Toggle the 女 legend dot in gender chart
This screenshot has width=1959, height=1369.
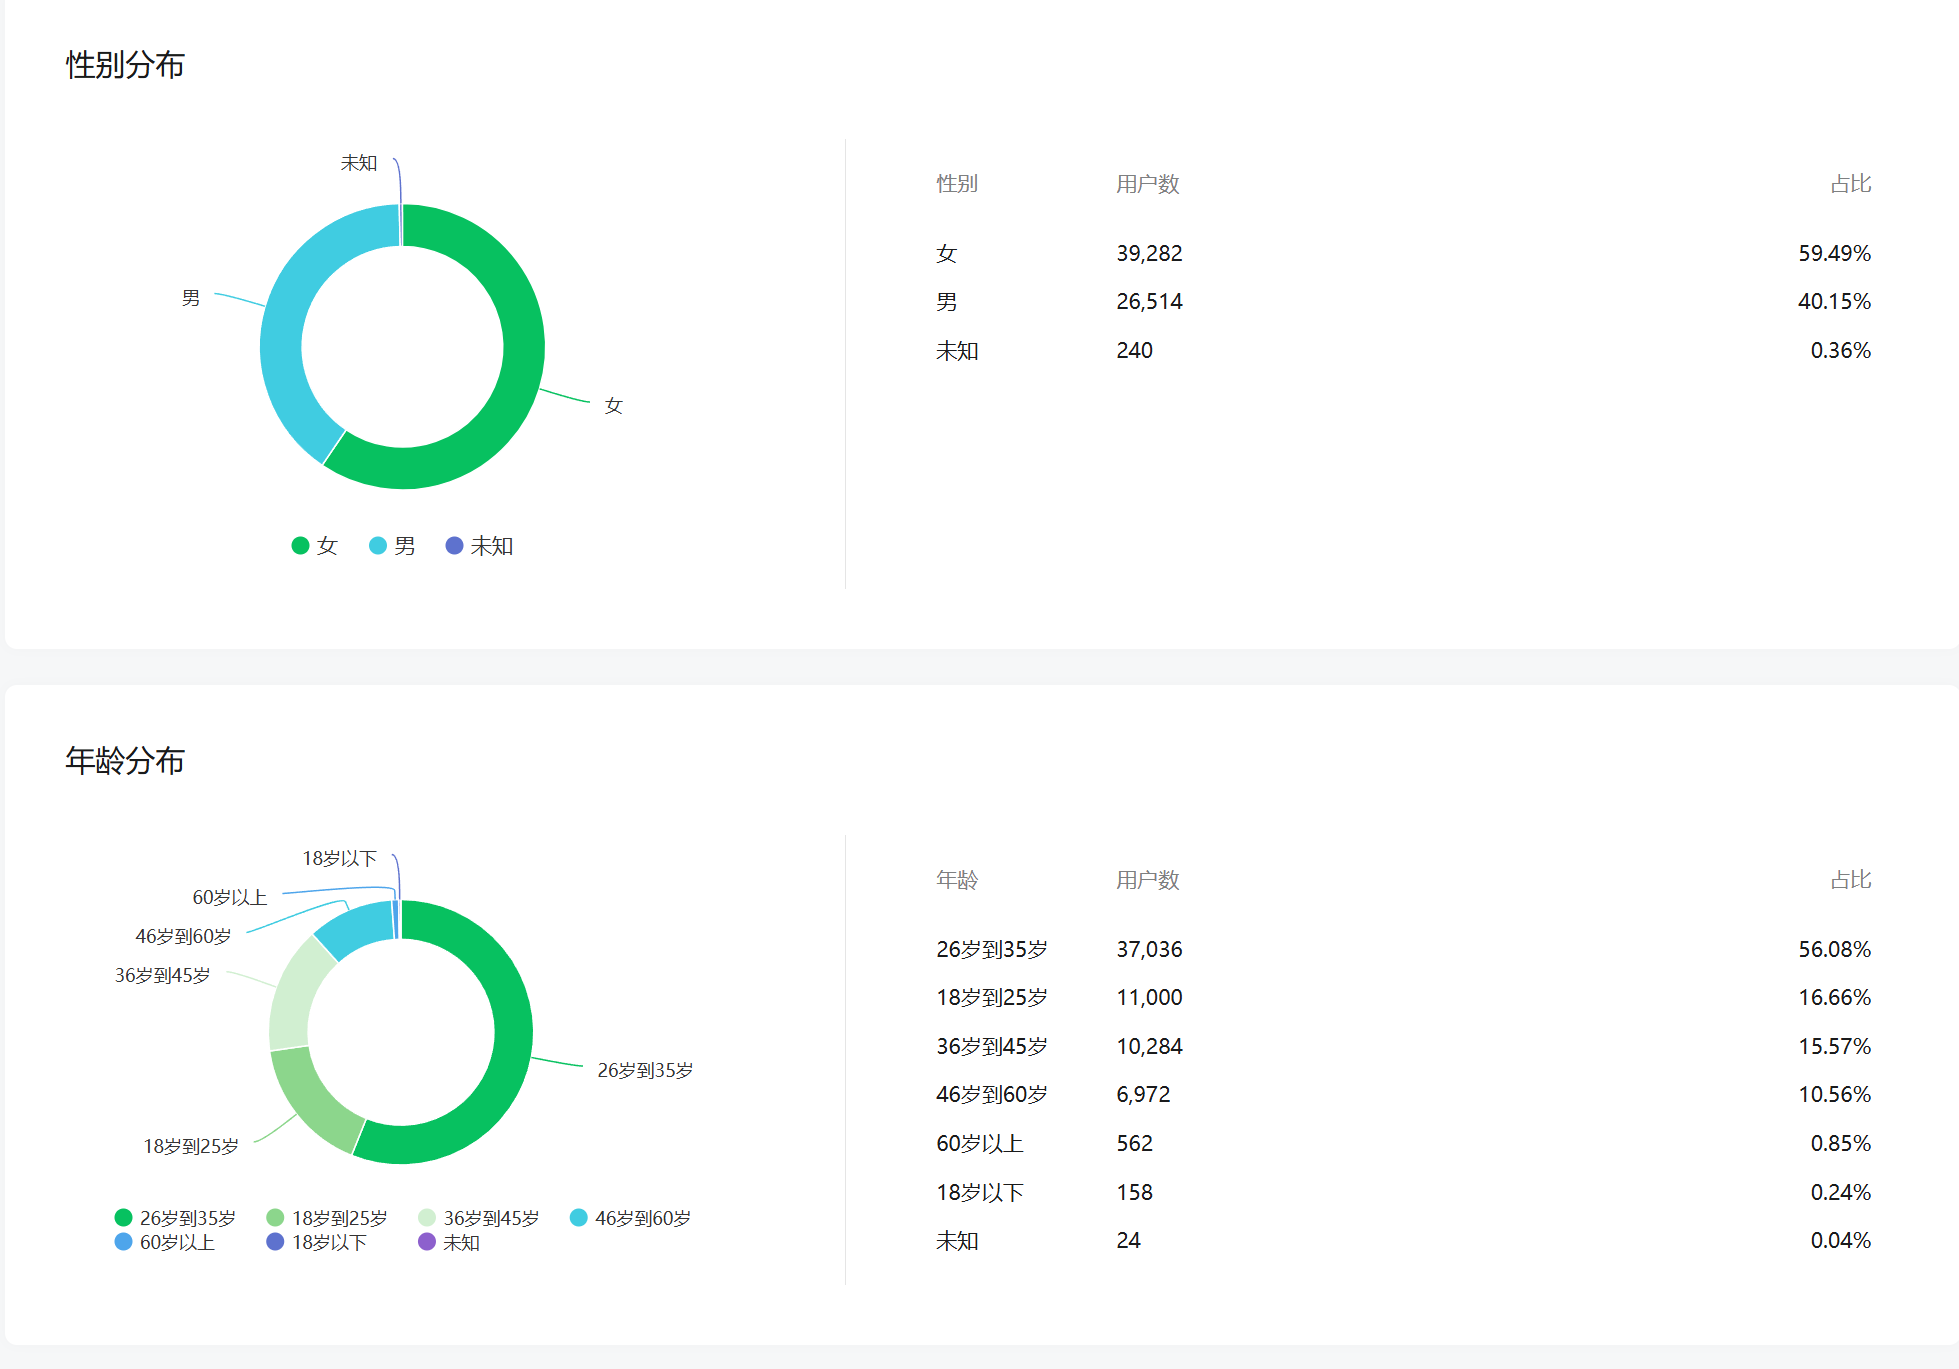pos(300,546)
